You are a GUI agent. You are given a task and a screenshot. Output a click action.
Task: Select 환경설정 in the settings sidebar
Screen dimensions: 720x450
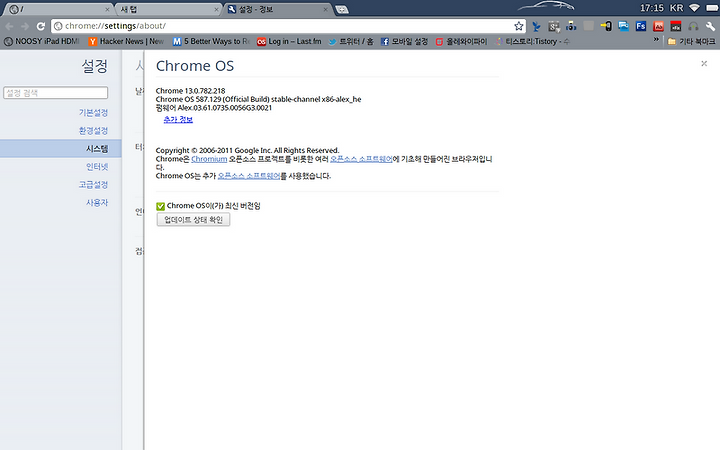click(x=93, y=130)
